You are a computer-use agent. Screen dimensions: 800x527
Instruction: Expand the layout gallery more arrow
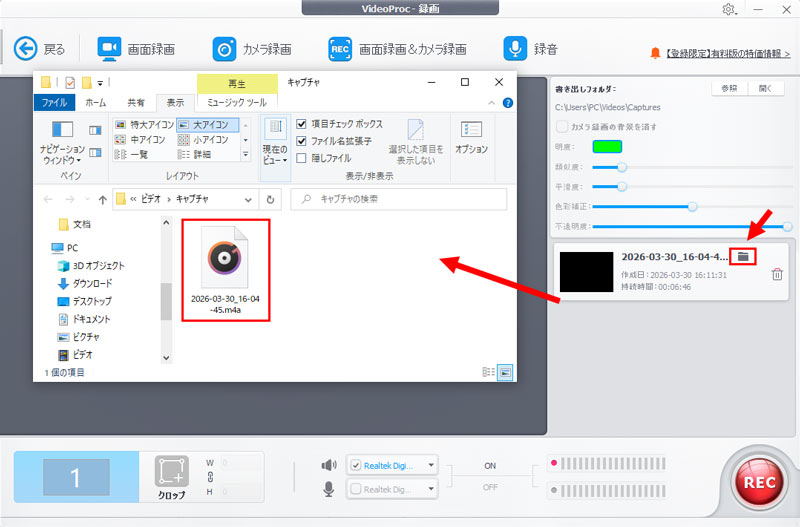(x=245, y=154)
